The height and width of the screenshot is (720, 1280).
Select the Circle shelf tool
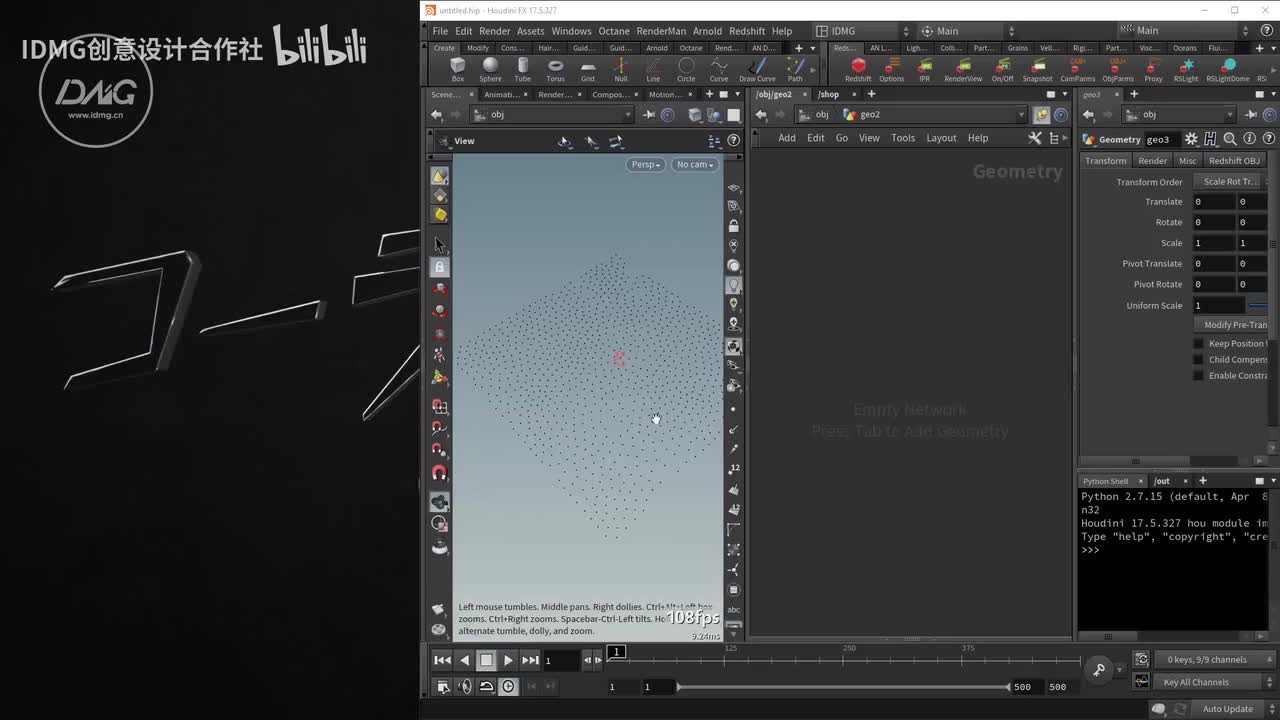tap(686, 70)
